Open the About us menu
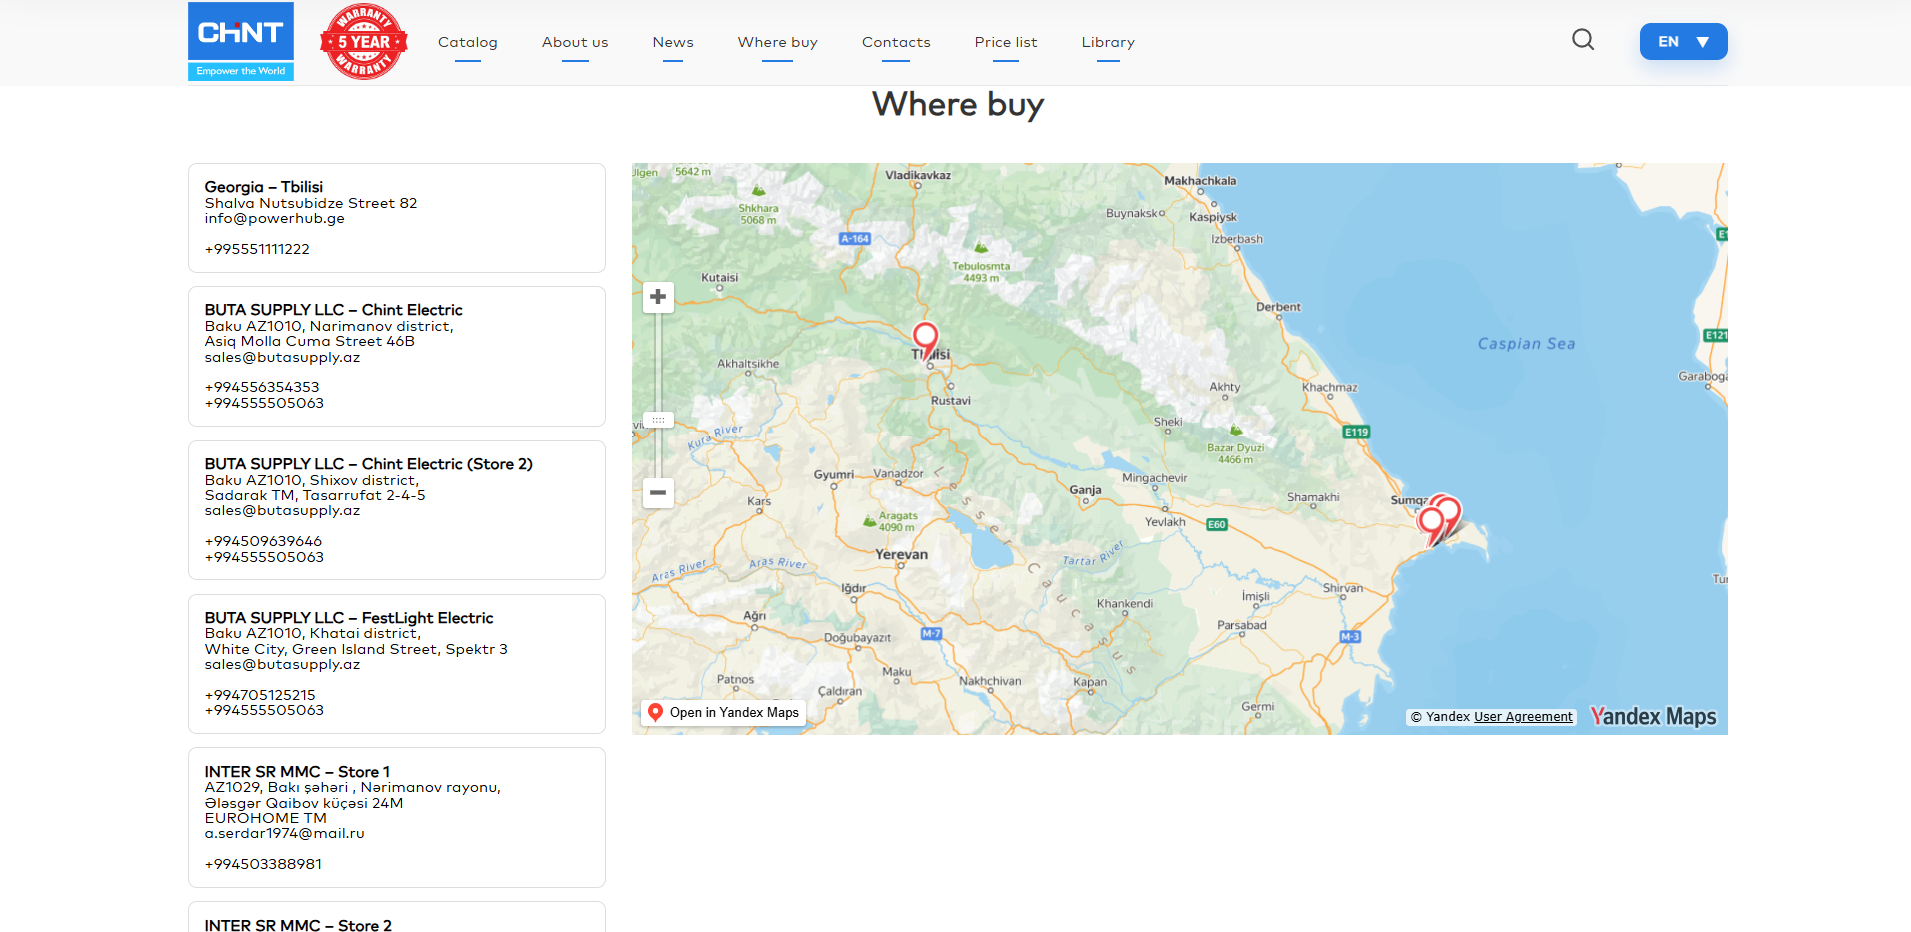 [x=575, y=42]
